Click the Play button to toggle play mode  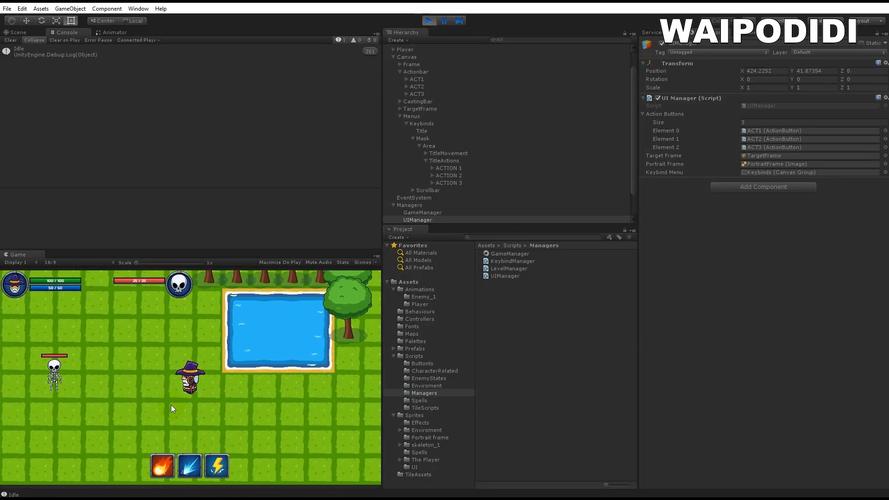click(x=429, y=20)
